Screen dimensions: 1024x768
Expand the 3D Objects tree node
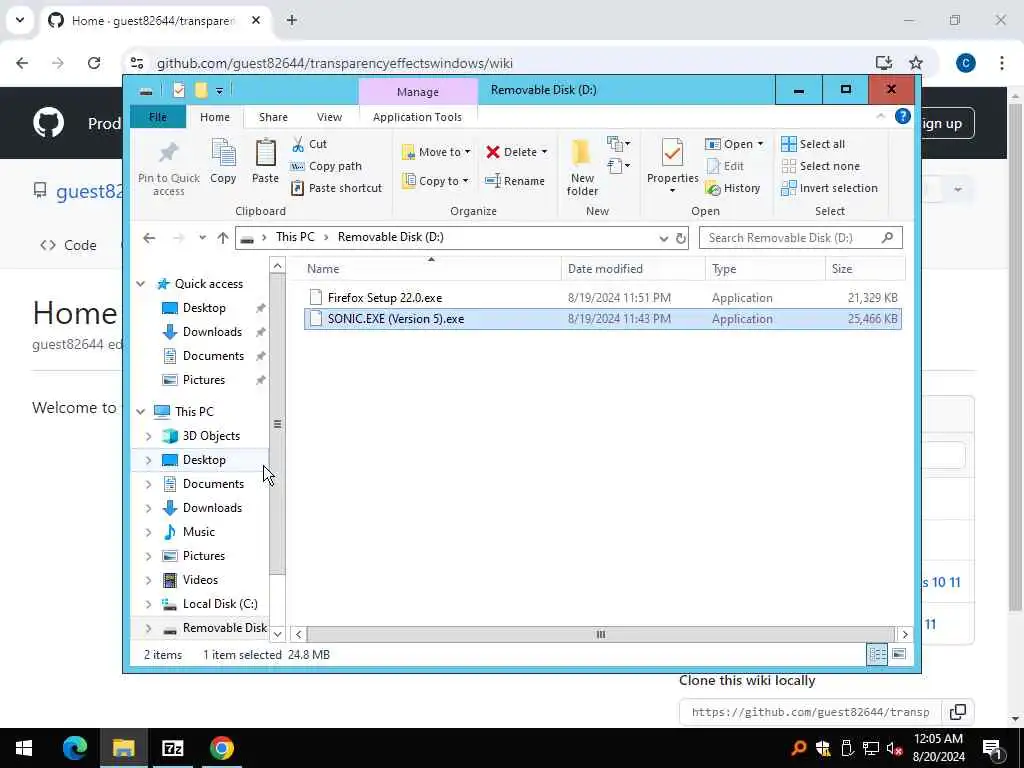click(148, 436)
